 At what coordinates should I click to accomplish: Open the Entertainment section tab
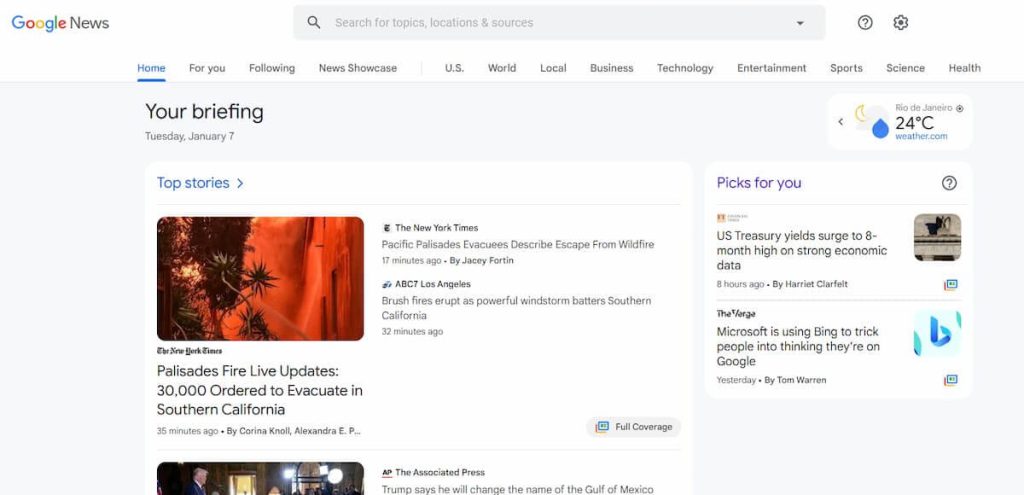pyautogui.click(x=771, y=68)
